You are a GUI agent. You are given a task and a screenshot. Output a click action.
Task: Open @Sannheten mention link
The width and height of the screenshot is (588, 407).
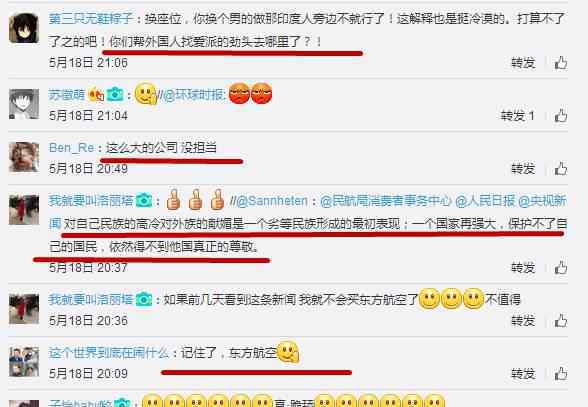272,201
